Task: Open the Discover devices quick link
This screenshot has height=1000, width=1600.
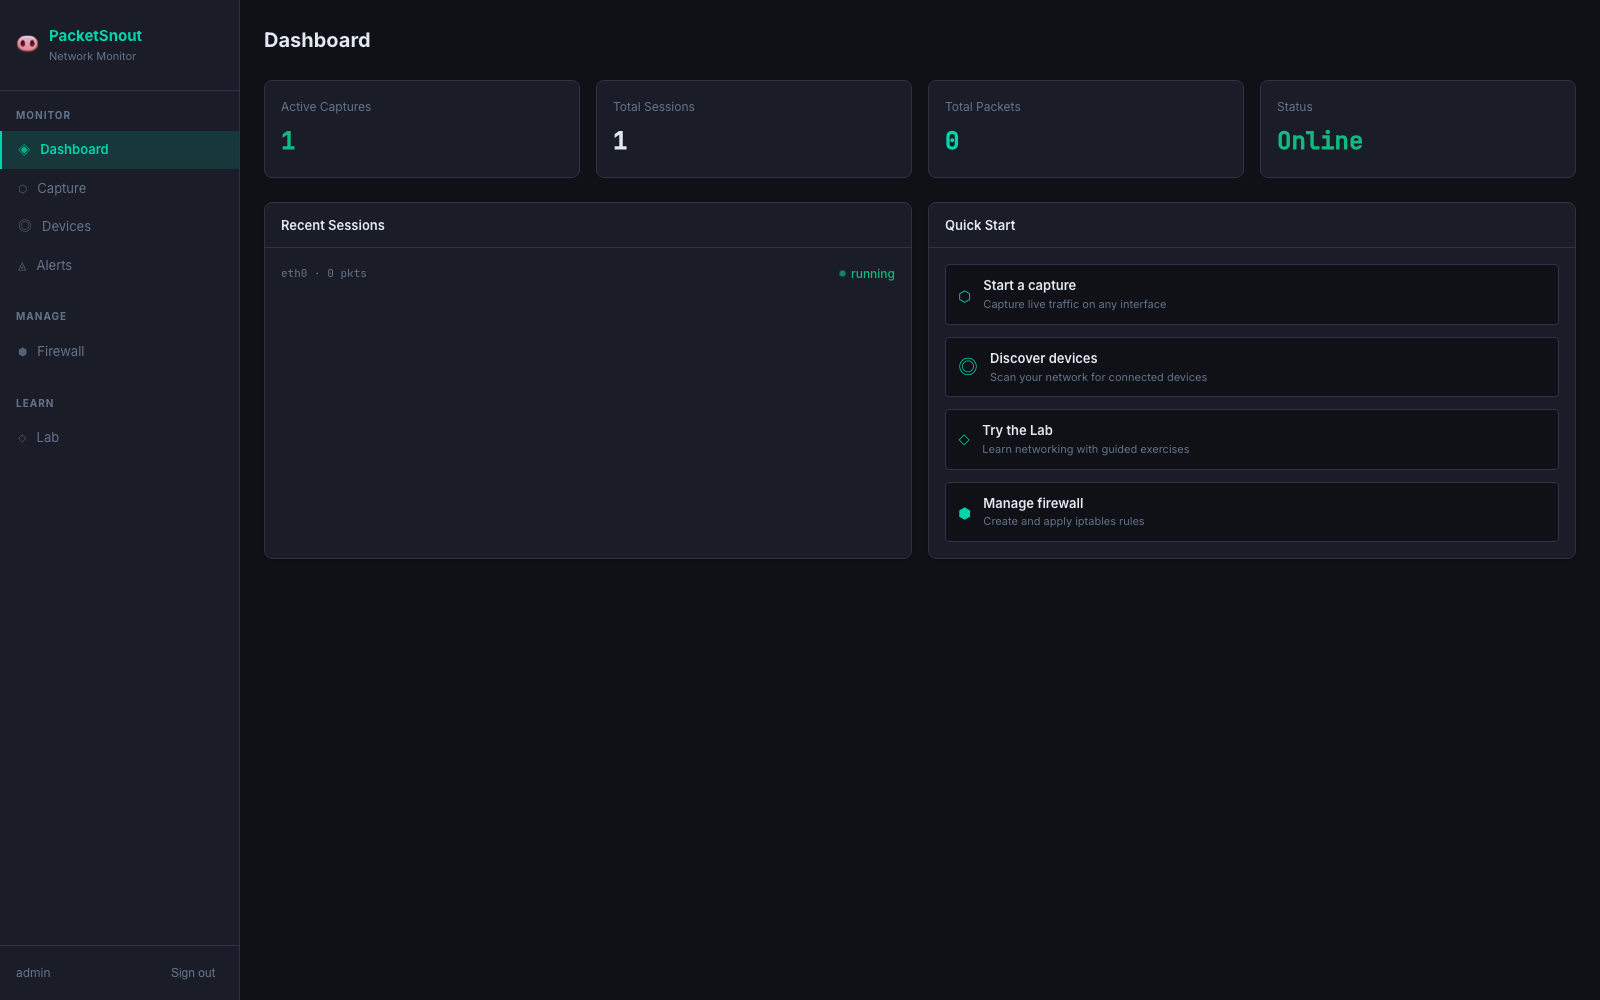Action: point(1251,367)
